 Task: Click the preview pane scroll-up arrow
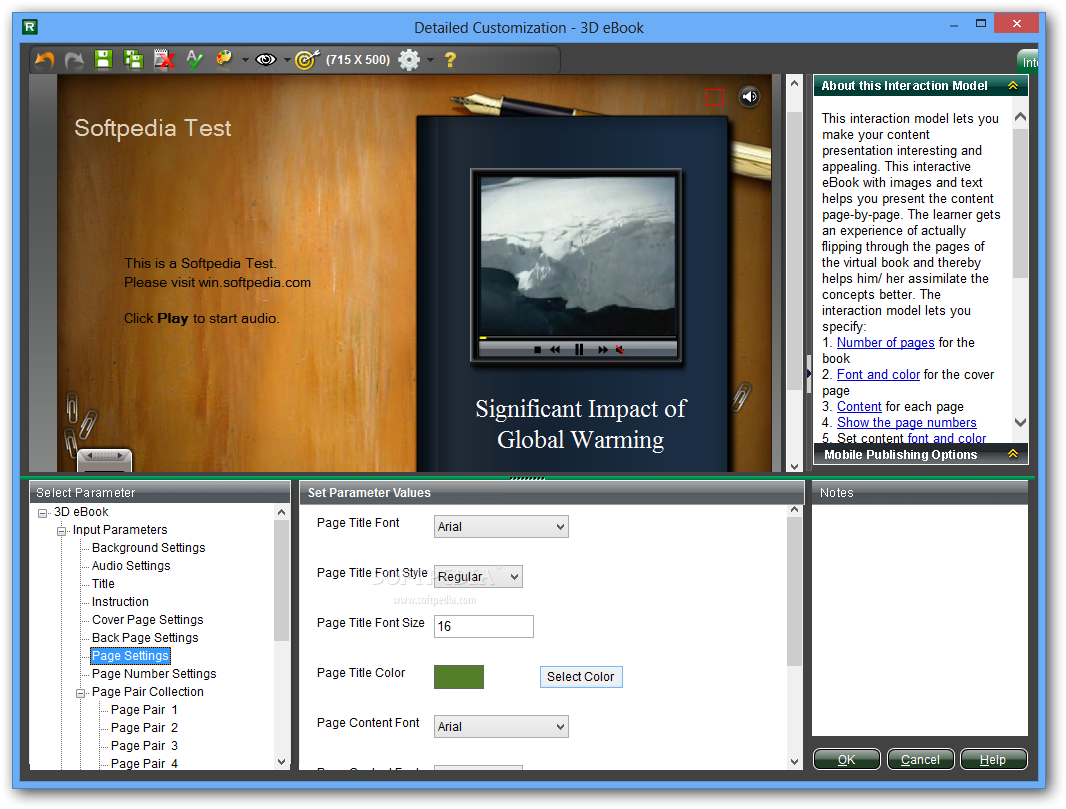click(x=794, y=83)
